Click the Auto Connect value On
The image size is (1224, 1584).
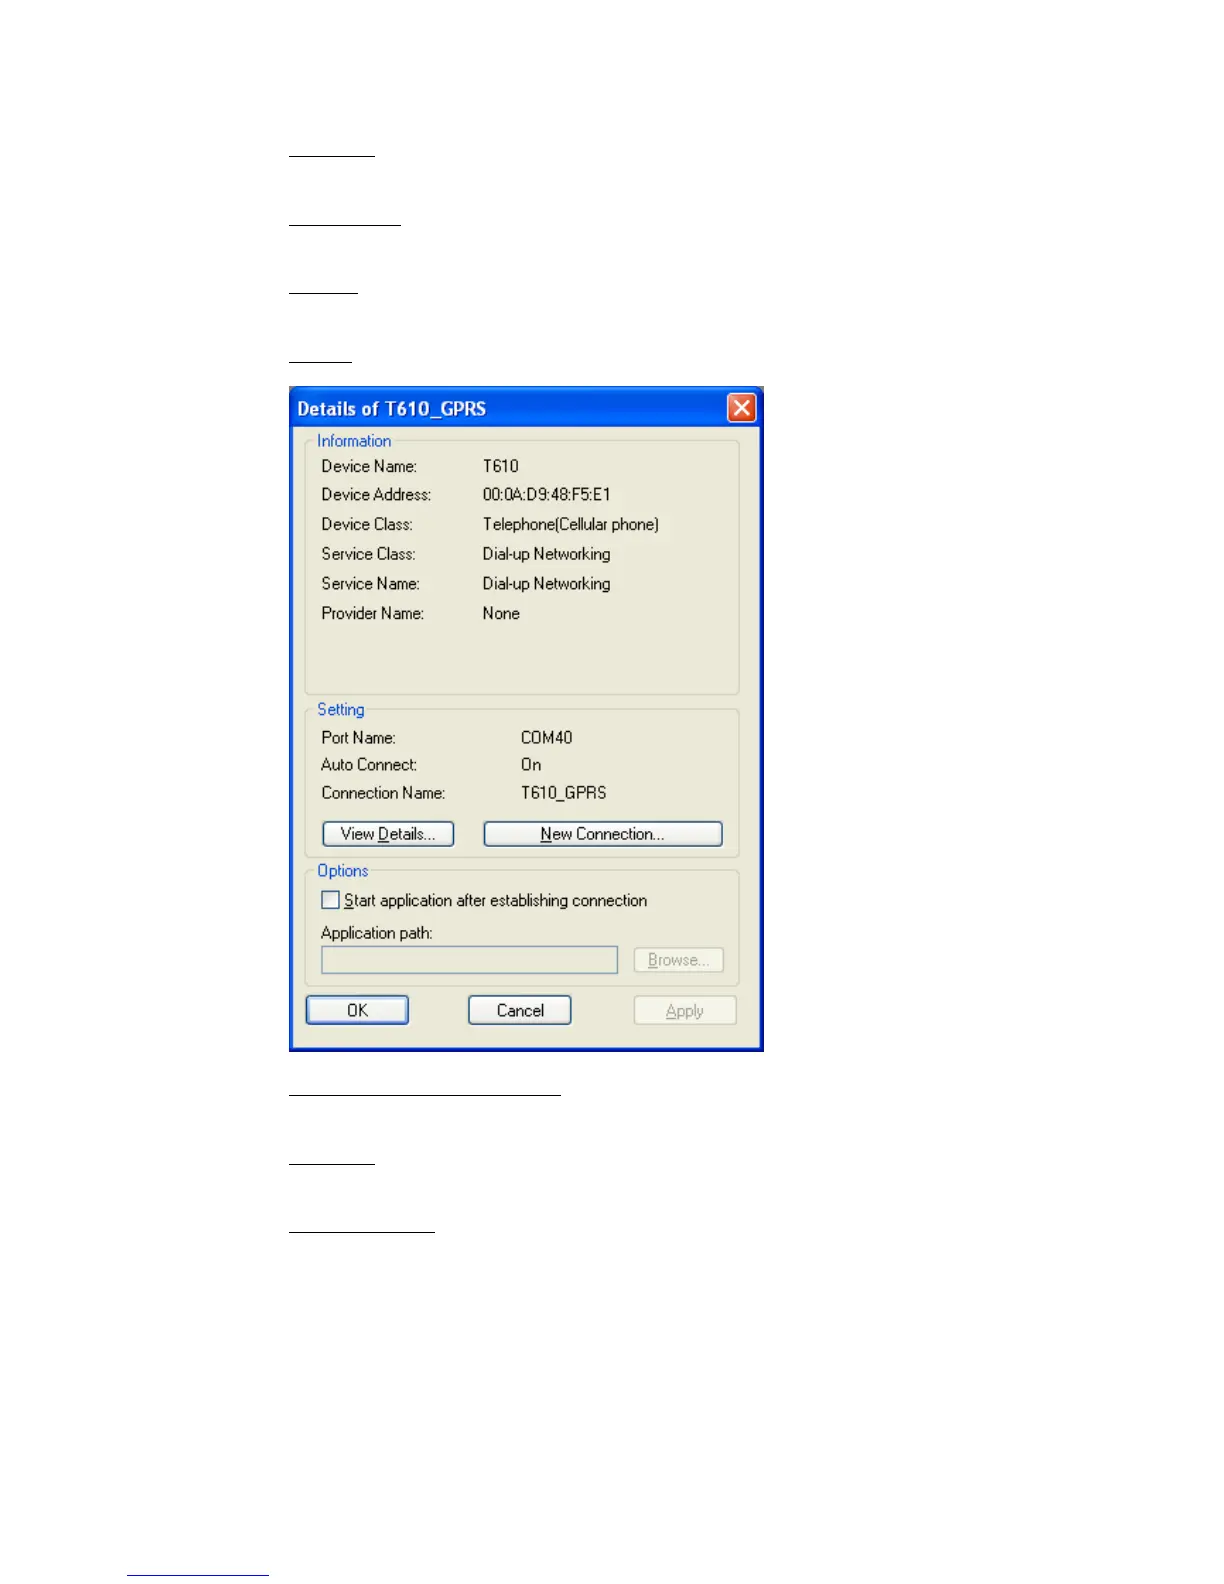tap(531, 765)
